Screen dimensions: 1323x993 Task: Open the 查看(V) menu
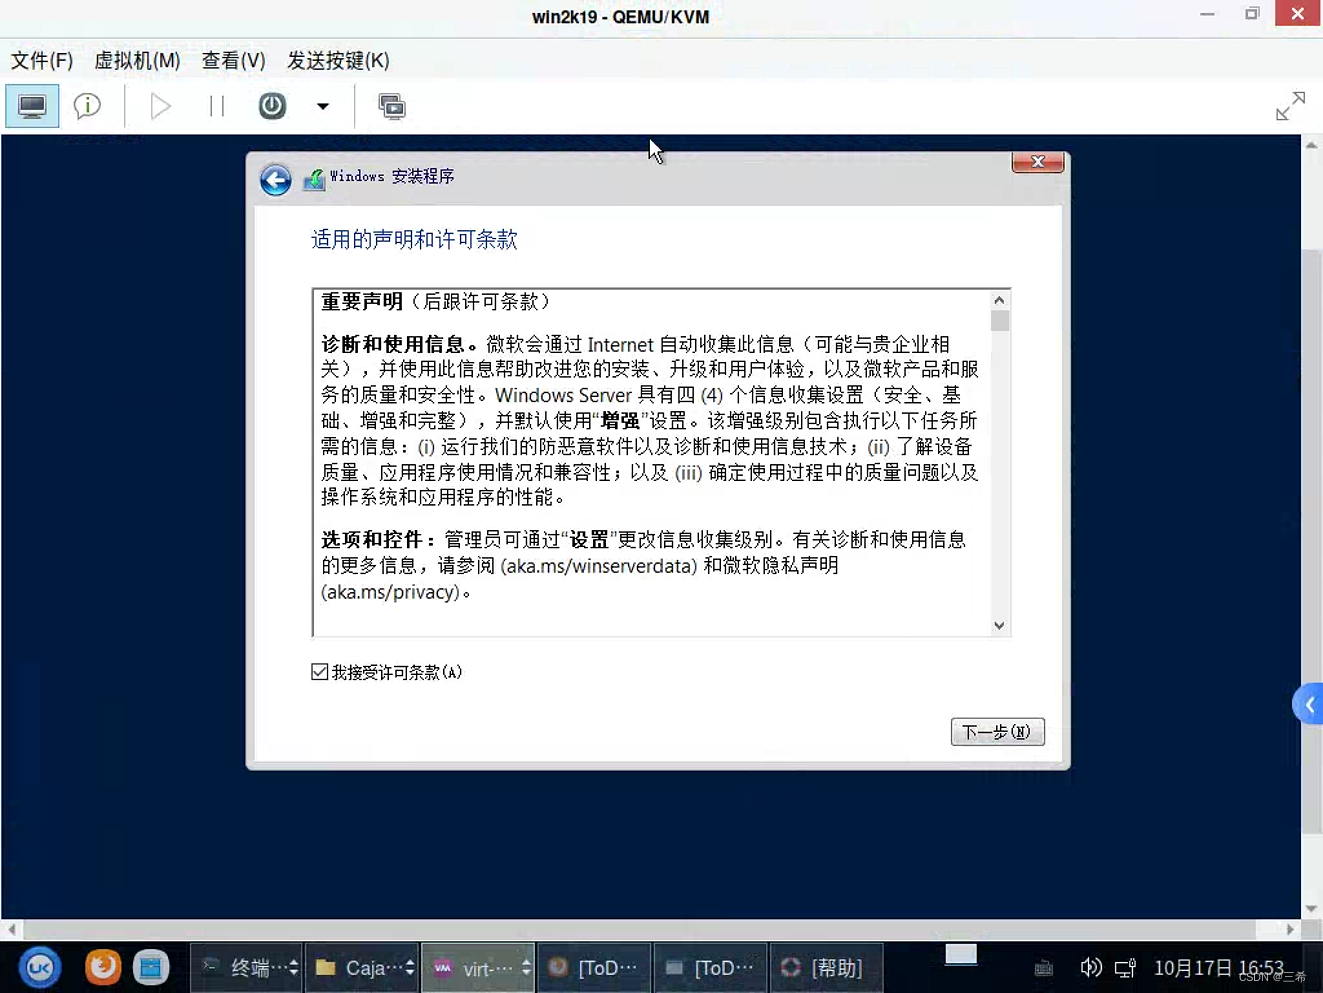pos(233,61)
